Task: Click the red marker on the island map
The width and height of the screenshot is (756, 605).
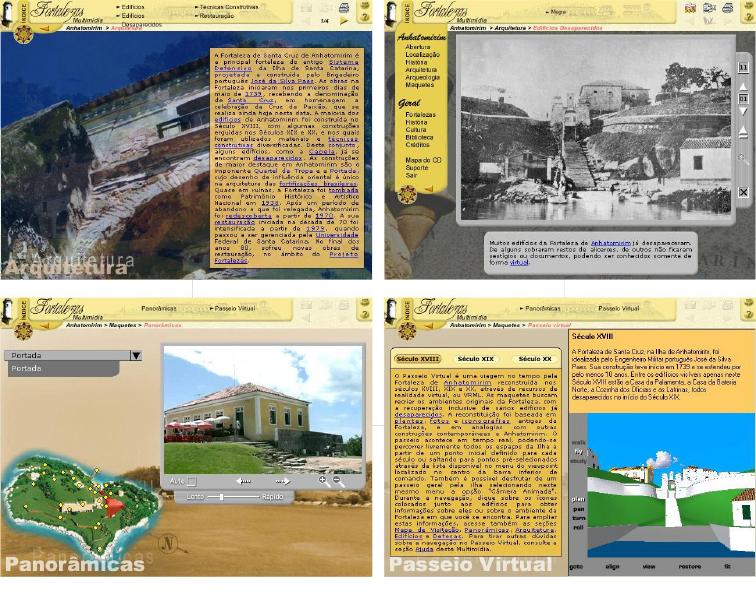Action: pos(112,506)
